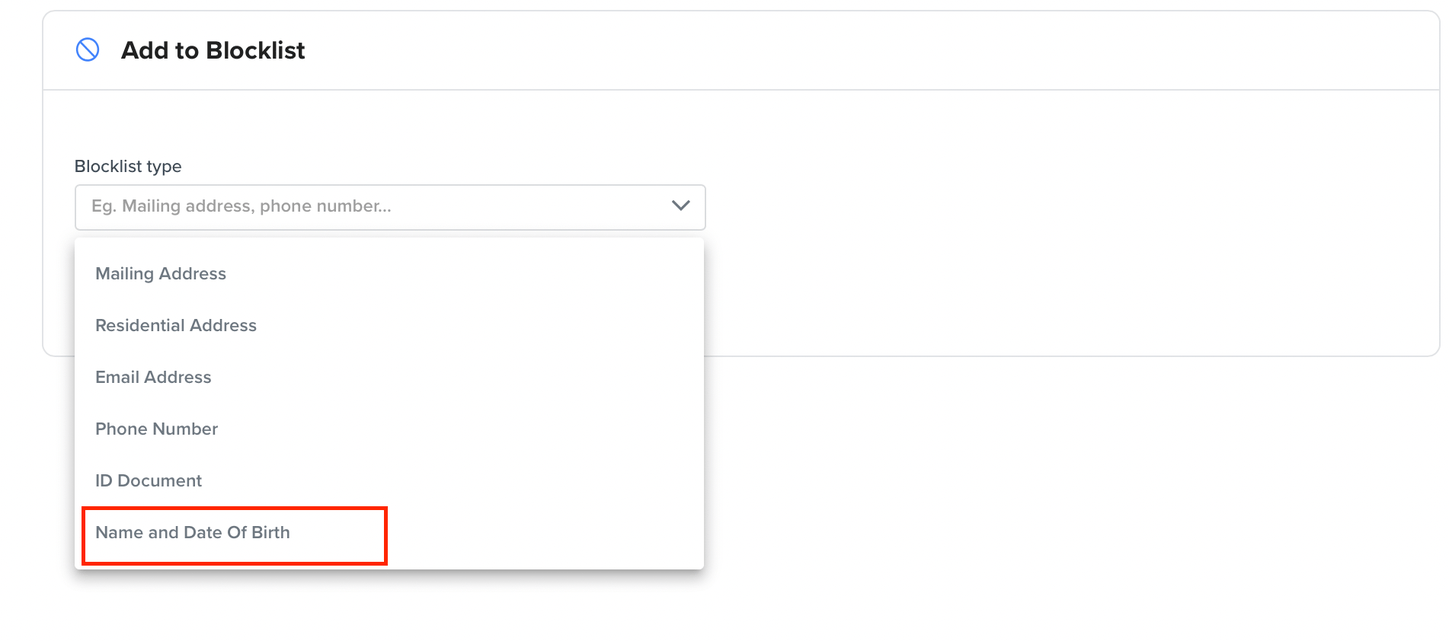The image size is (1449, 641).
Task: Set blocklist type to ID document
Action: (389, 481)
